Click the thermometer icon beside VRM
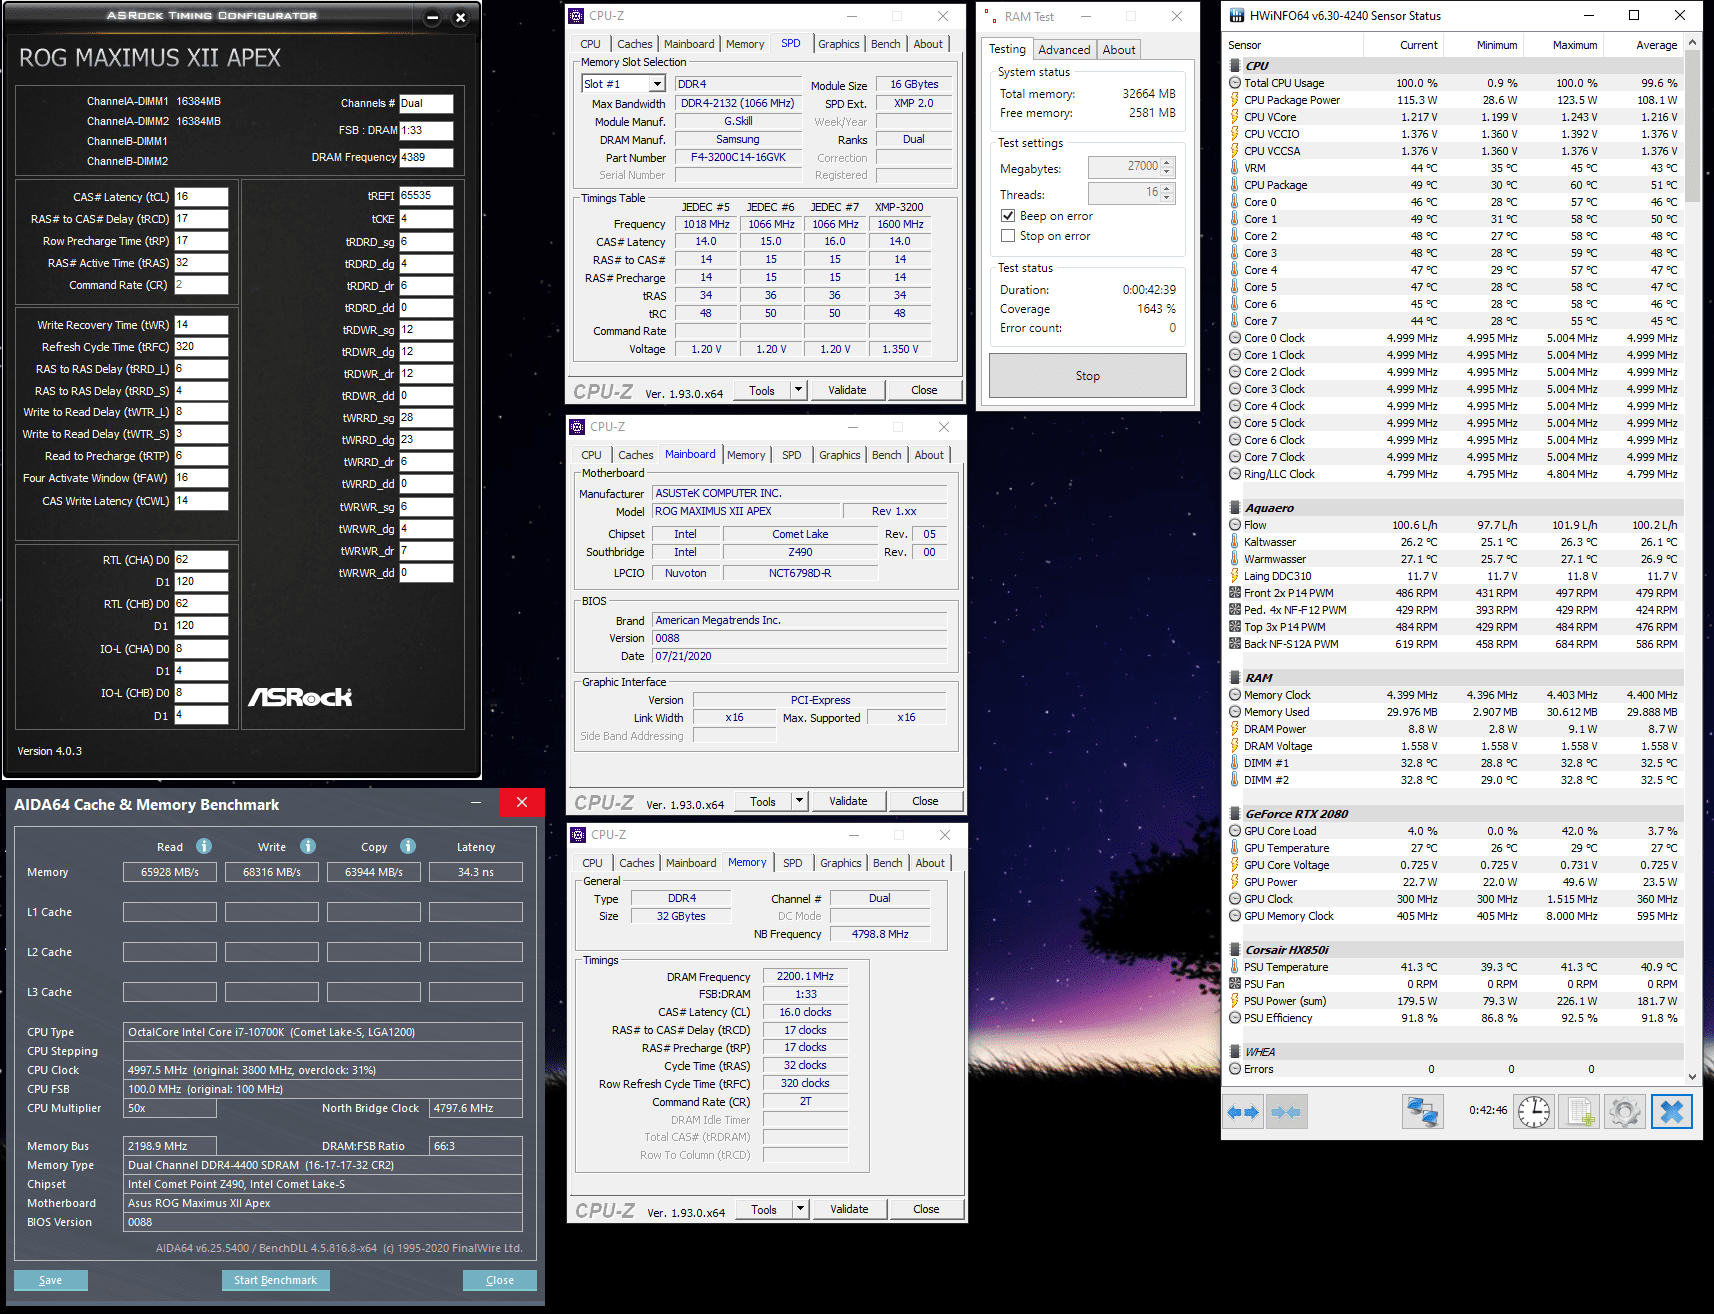The height and width of the screenshot is (1314, 1714). [x=1235, y=168]
